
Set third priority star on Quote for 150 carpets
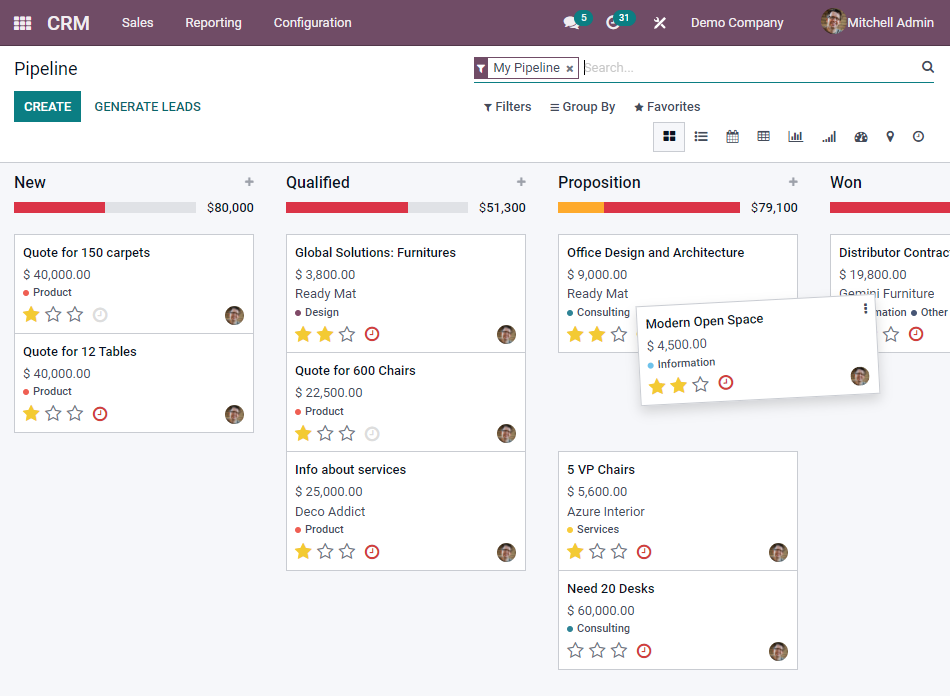(x=75, y=314)
